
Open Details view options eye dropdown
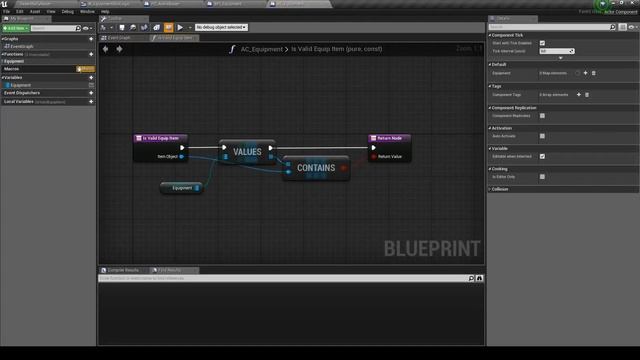(x=633, y=27)
